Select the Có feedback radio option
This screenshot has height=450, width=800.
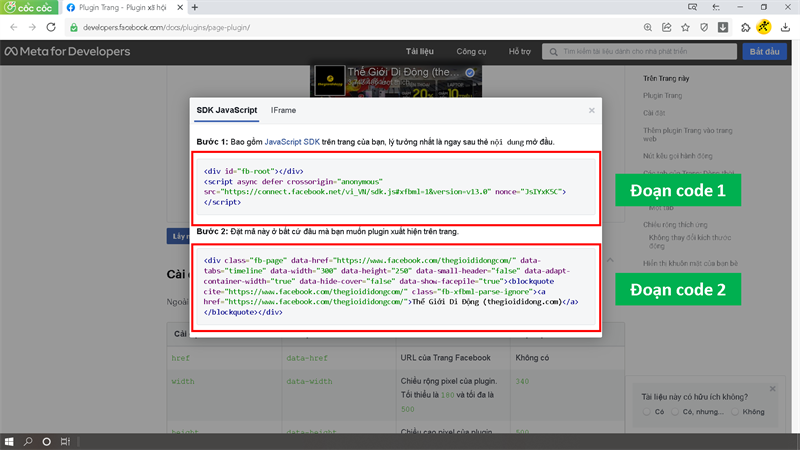[x=647, y=412]
